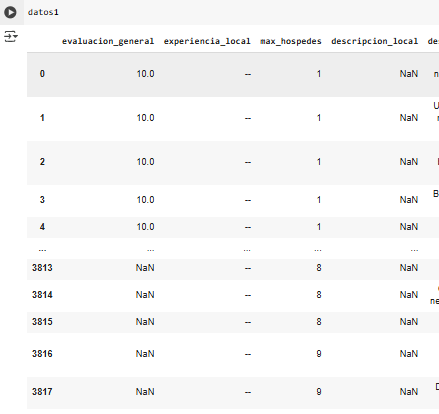Click row index 2 label
Screen dimensions: 439x414
point(42,162)
